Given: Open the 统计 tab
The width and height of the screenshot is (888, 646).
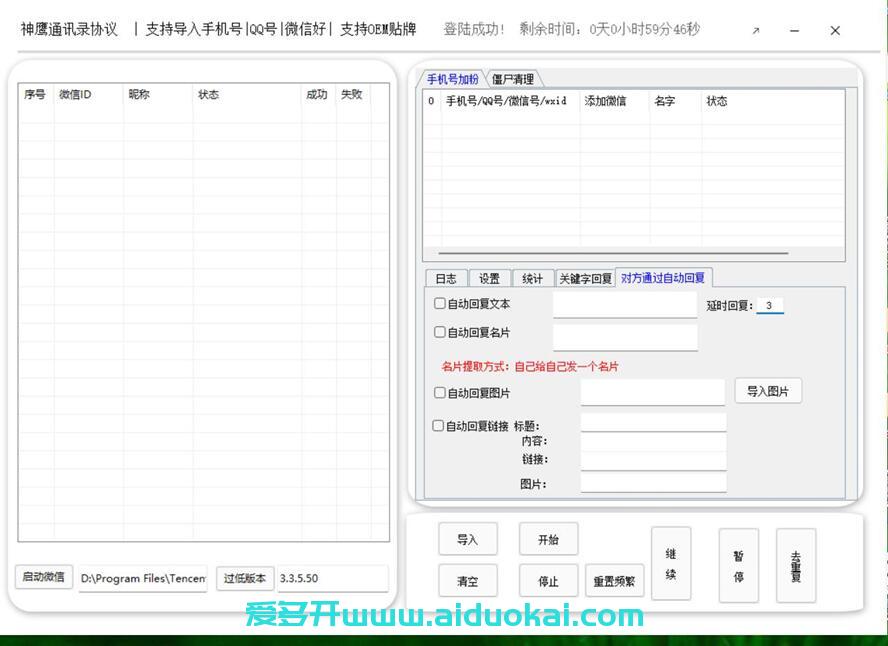Looking at the screenshot, I should click(532, 278).
